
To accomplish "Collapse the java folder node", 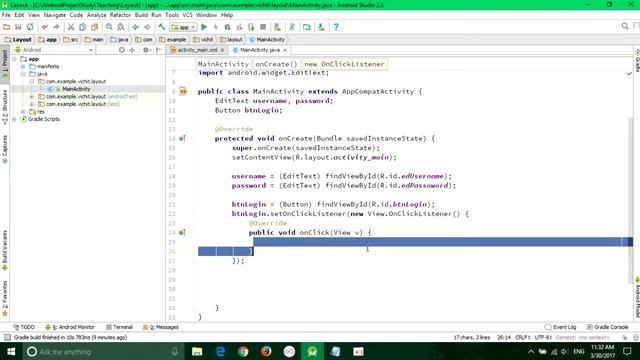I will (23, 74).
